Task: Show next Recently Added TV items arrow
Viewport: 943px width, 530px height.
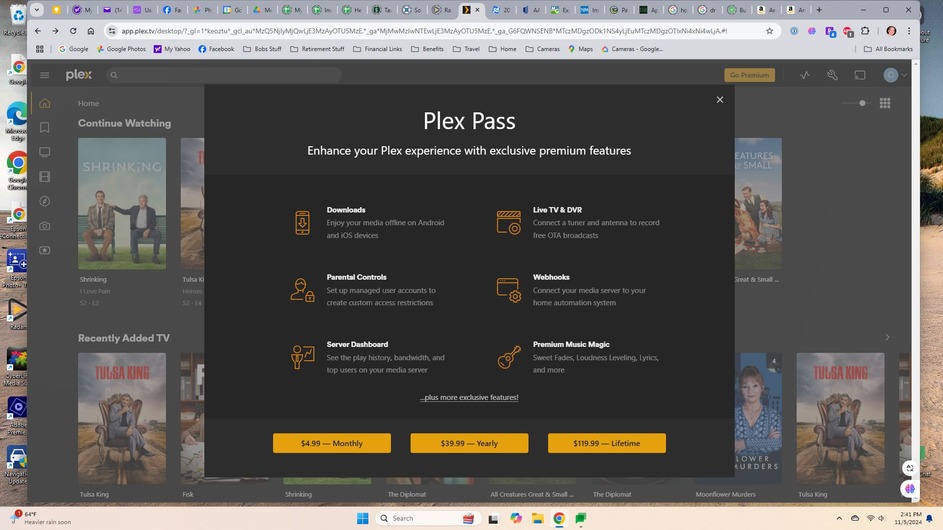Action: [887, 337]
